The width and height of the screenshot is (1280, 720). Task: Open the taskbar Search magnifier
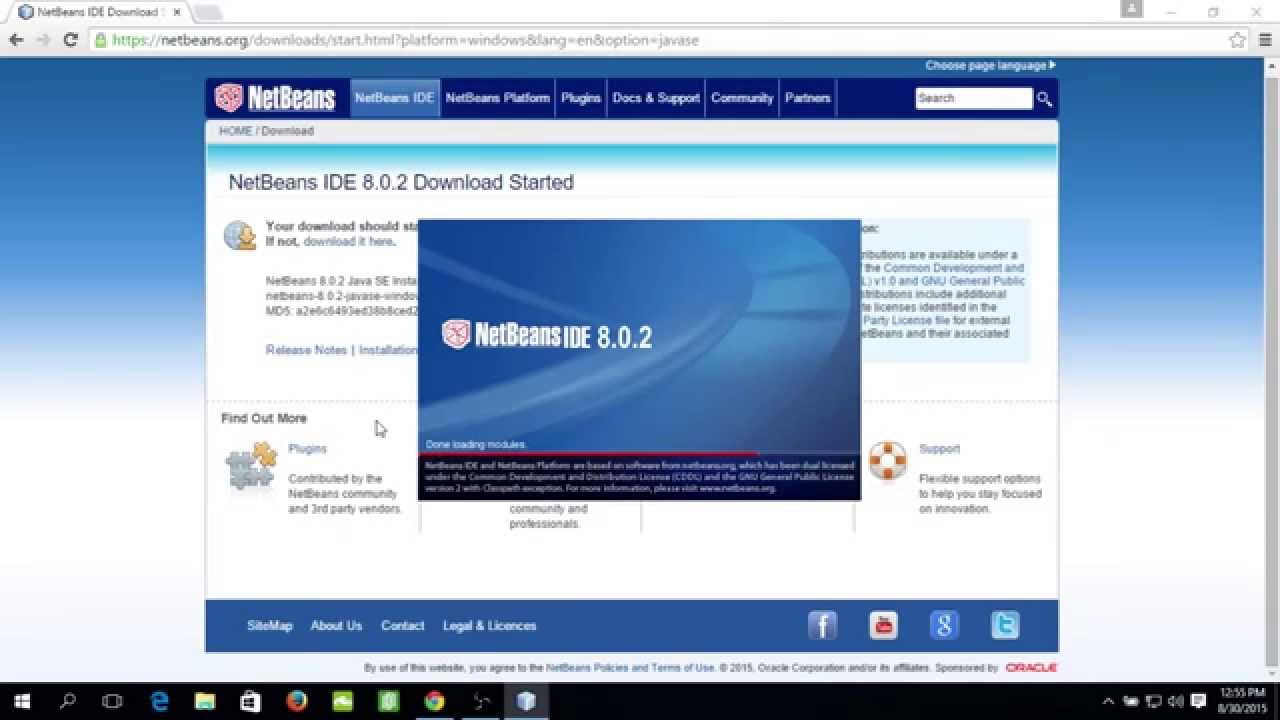tap(68, 701)
